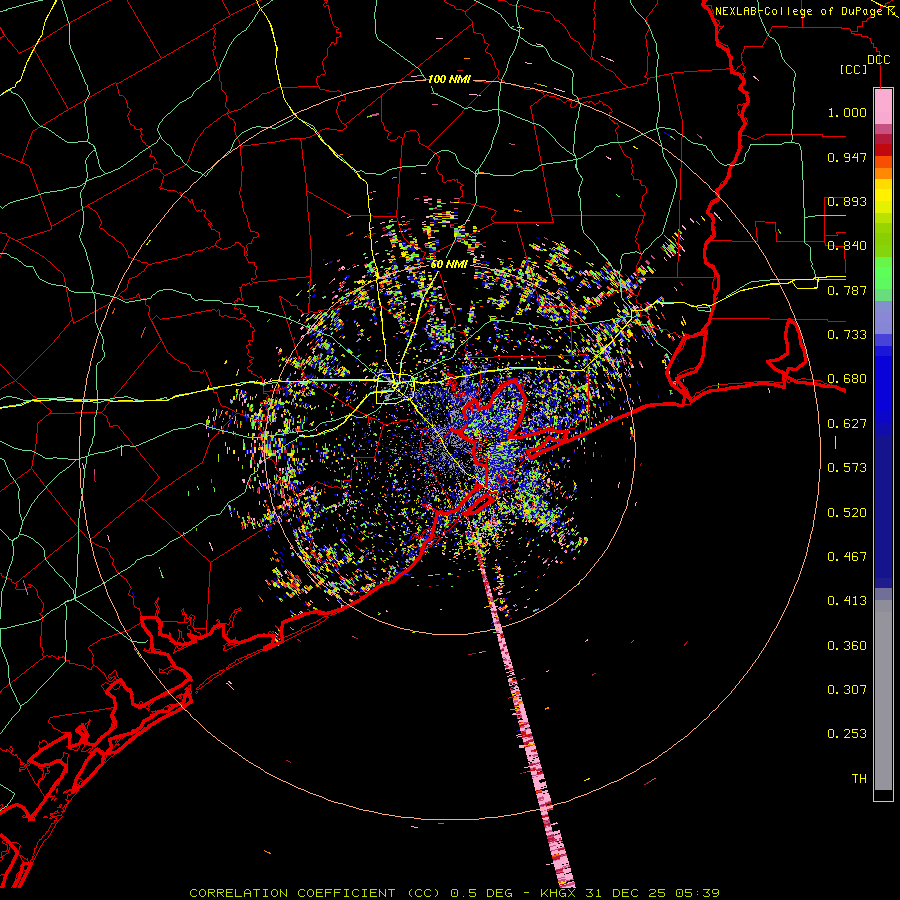This screenshot has width=900, height=900.
Task: Click the 0.5 DEG elevation text
Action: click(480, 893)
